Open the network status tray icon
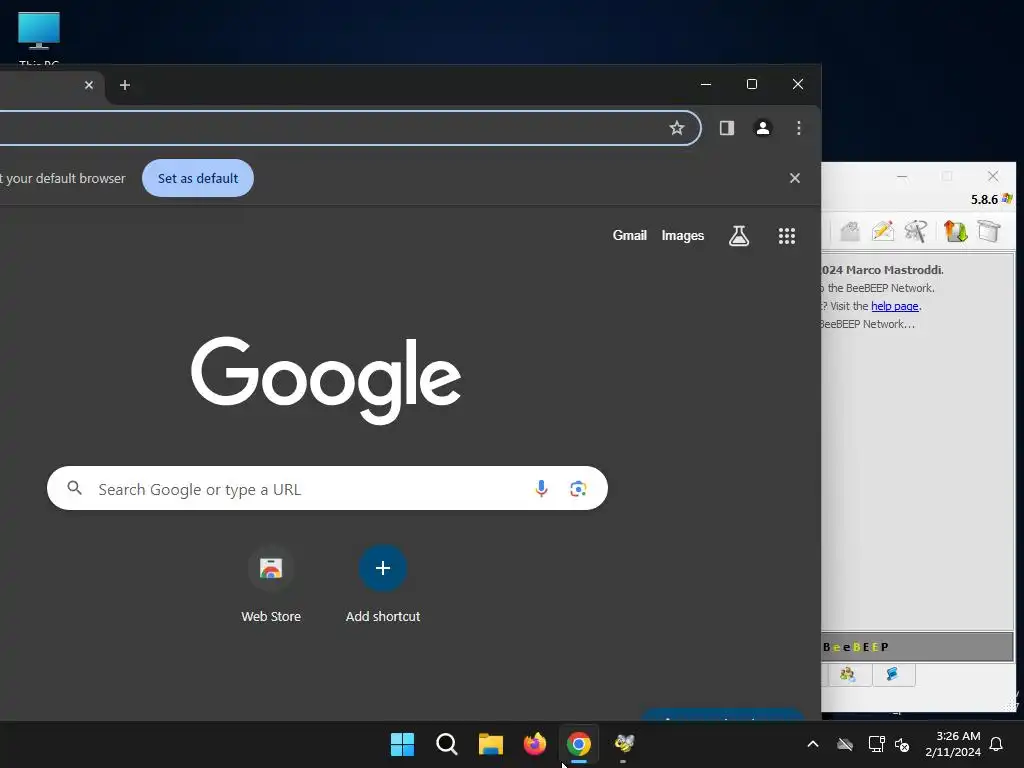The width and height of the screenshot is (1024, 768). pos(876,744)
